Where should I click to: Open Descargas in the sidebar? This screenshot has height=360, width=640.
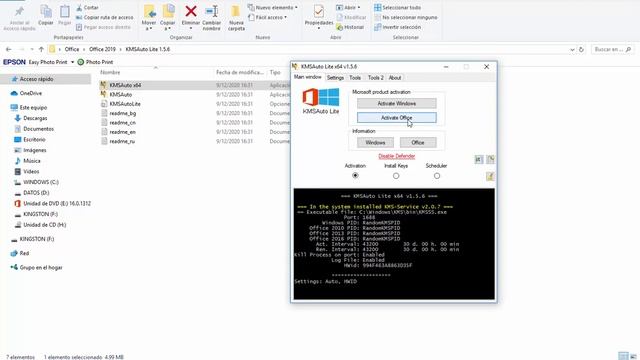click(x=35, y=118)
